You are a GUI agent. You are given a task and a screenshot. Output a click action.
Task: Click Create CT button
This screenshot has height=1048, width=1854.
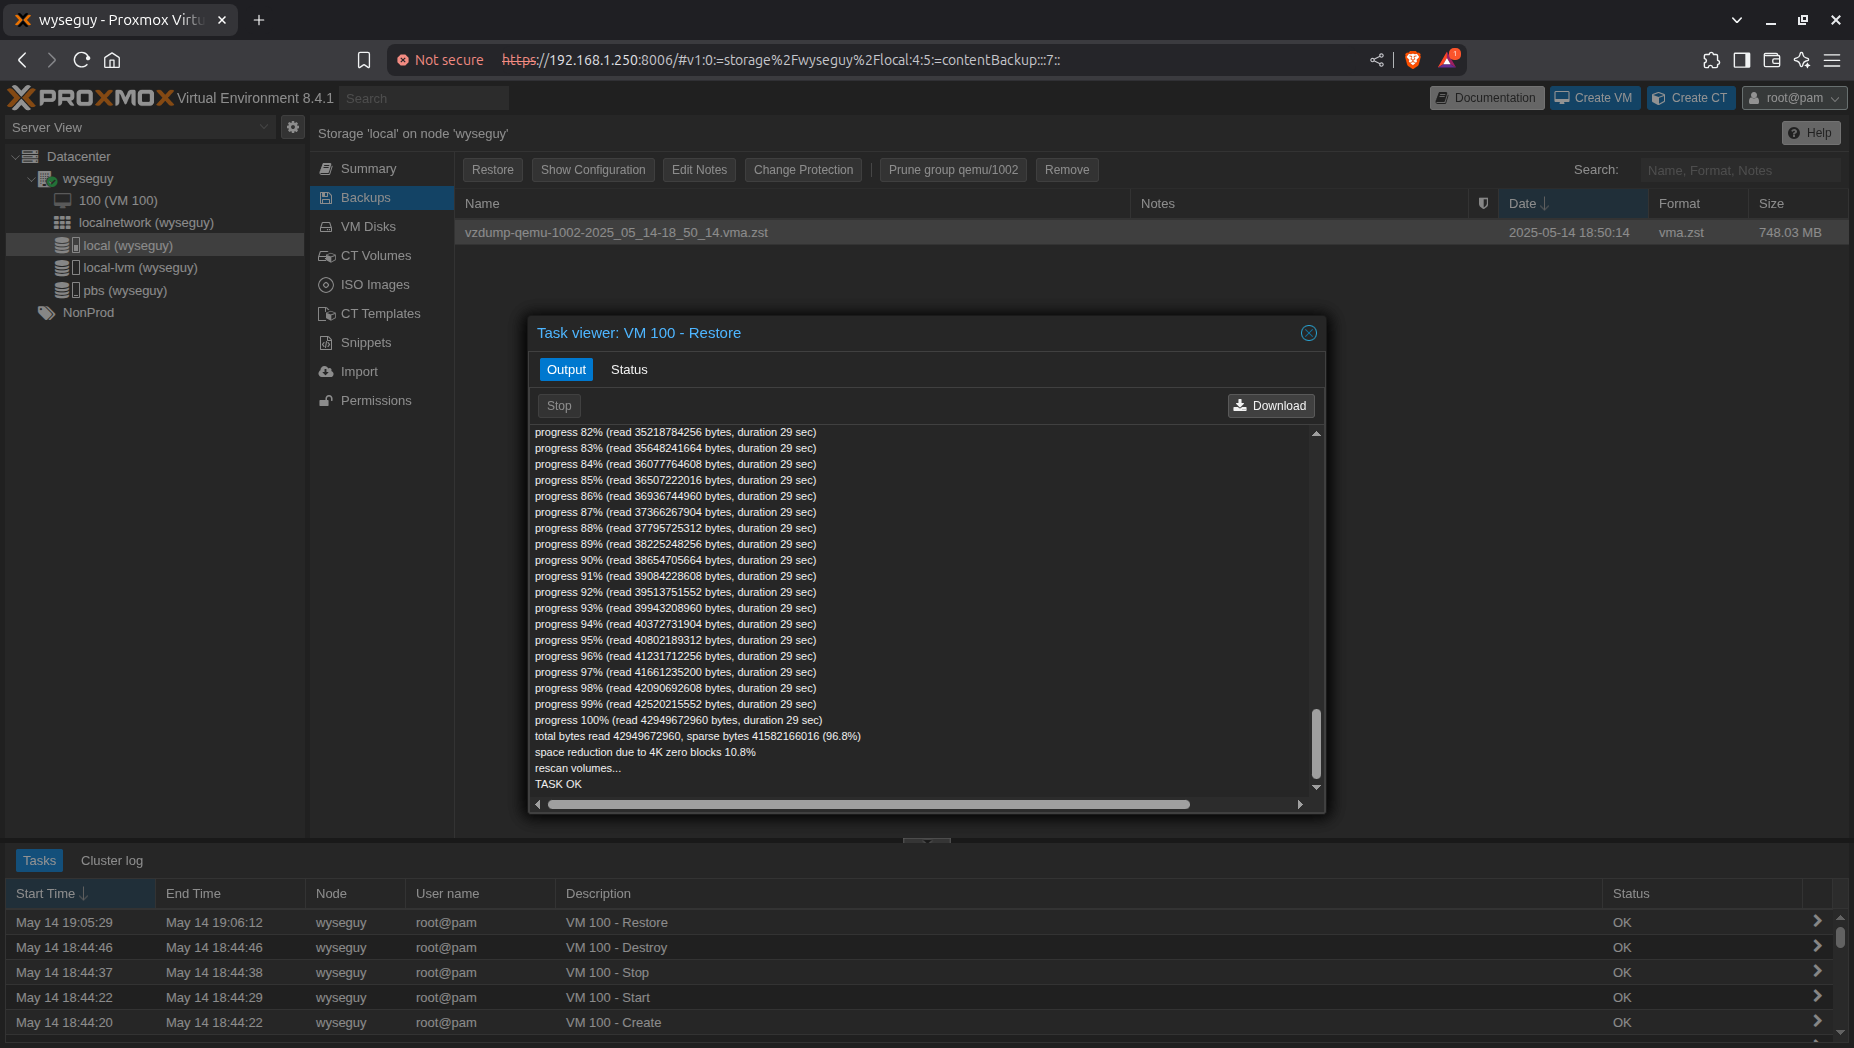[x=1690, y=98]
